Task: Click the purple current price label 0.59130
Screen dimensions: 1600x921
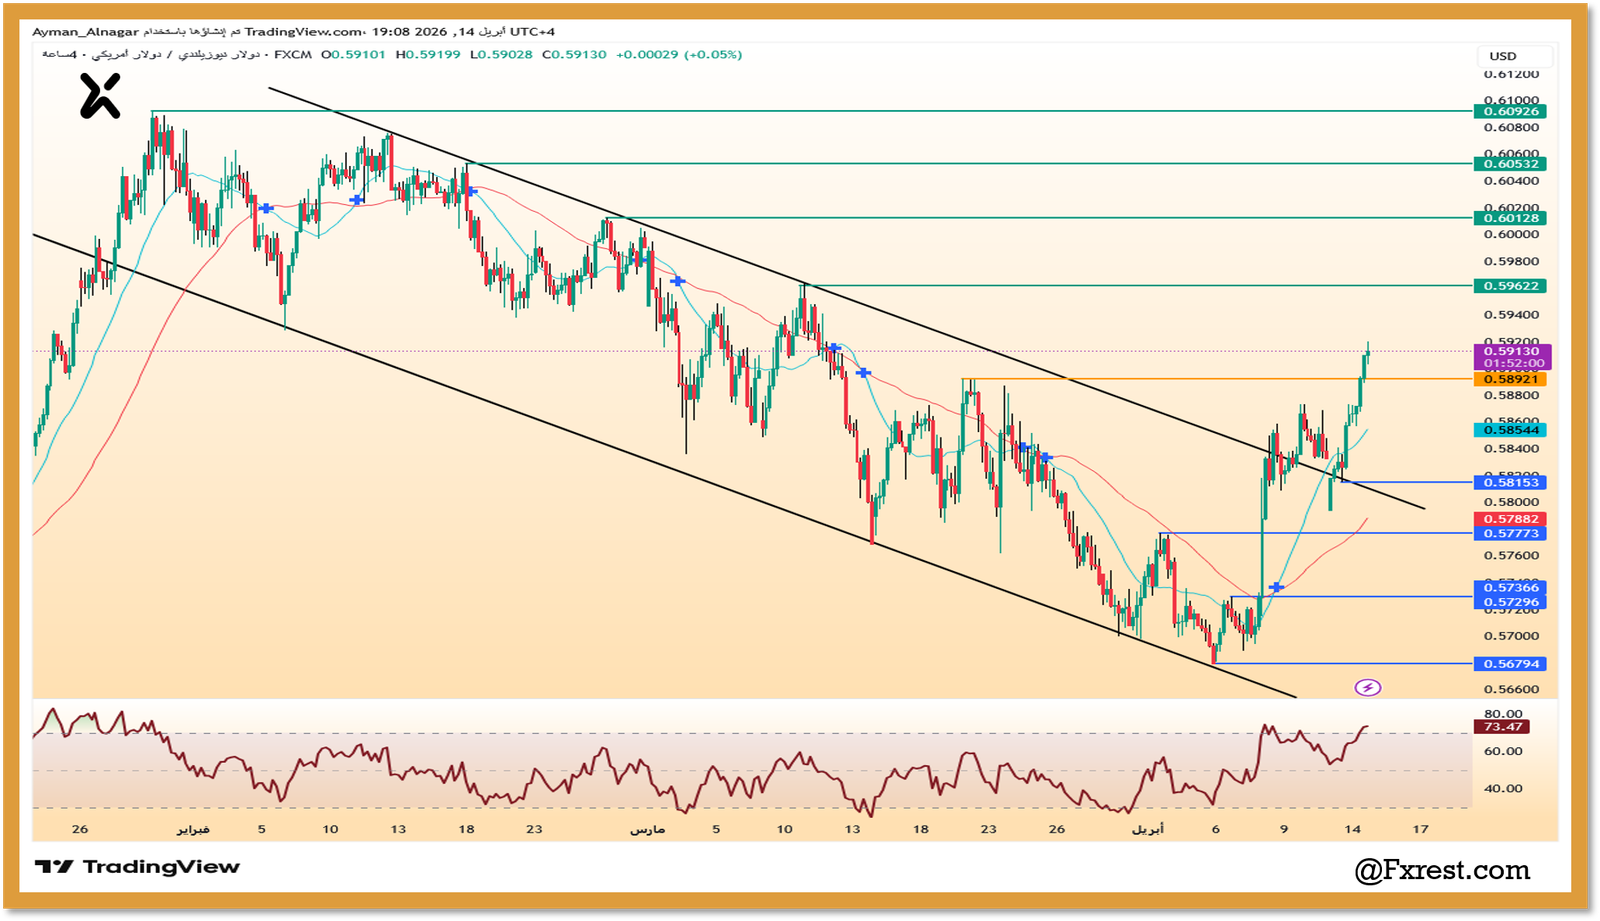Action: click(x=1511, y=351)
